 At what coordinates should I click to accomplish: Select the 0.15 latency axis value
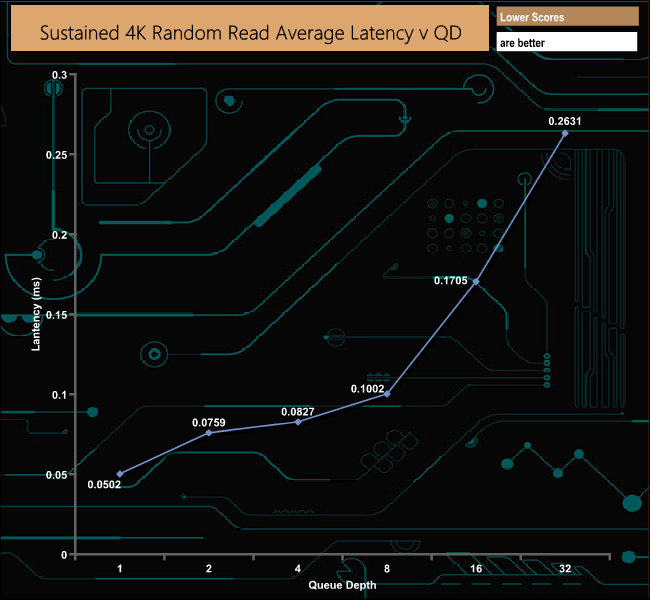[x=56, y=315]
